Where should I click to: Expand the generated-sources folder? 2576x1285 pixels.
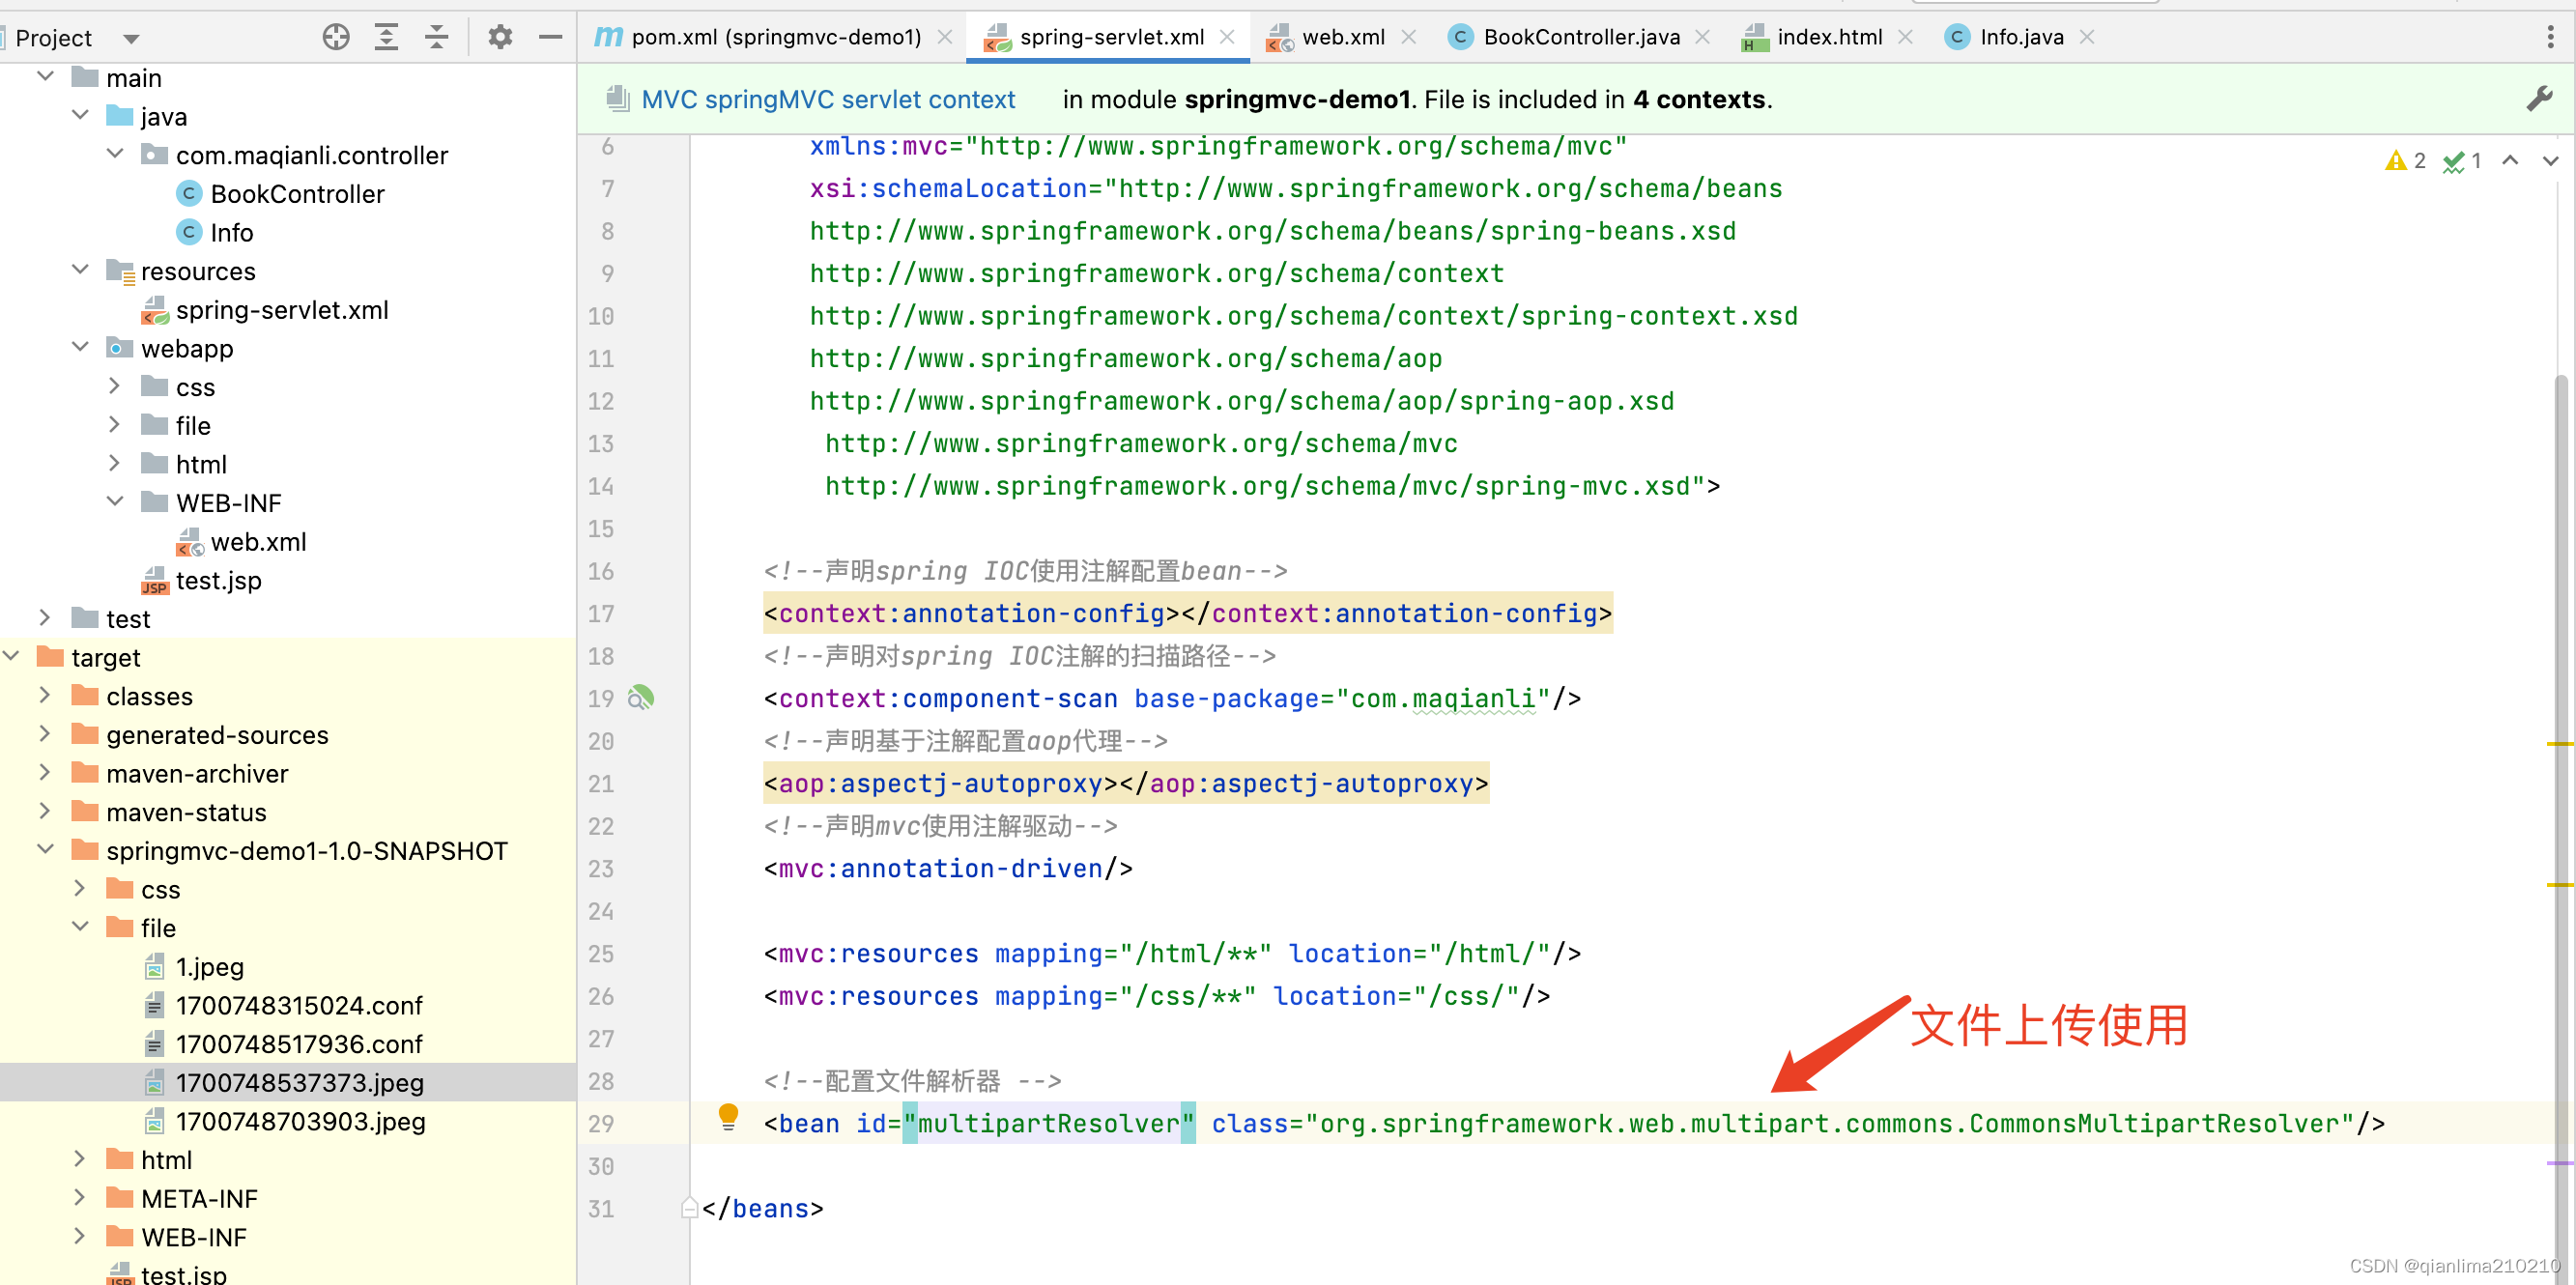[x=45, y=733]
